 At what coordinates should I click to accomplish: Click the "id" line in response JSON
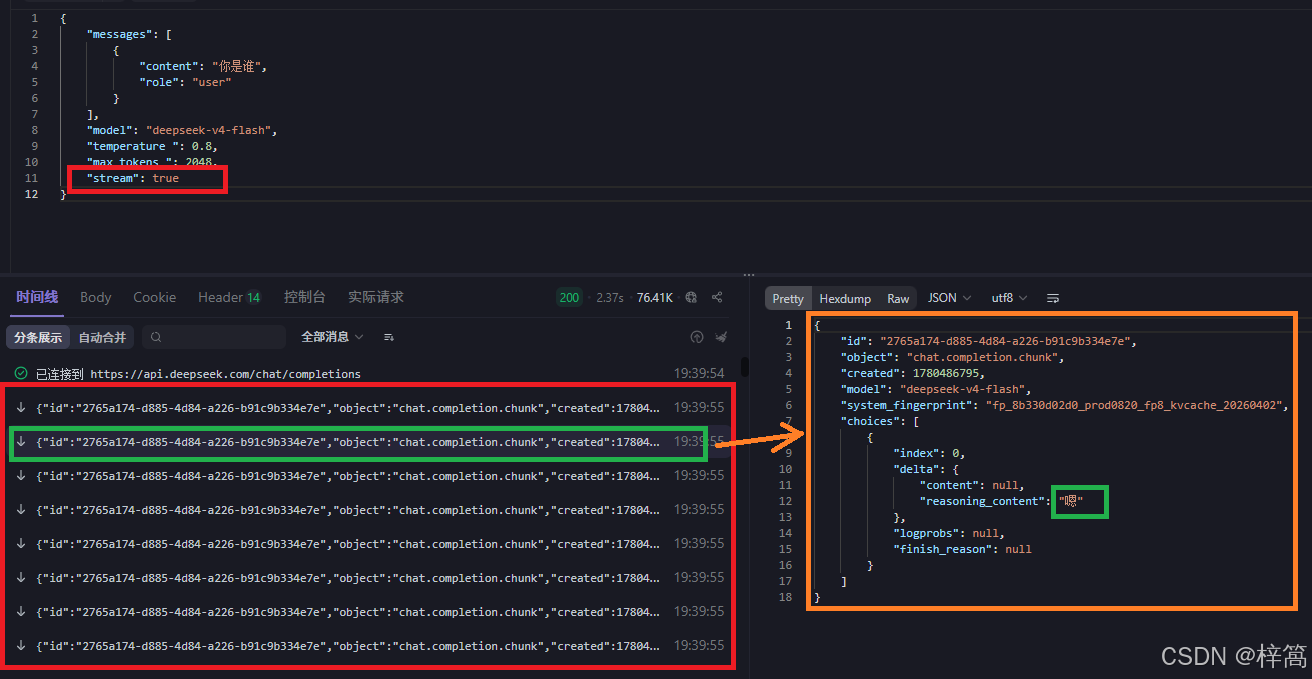coord(988,341)
